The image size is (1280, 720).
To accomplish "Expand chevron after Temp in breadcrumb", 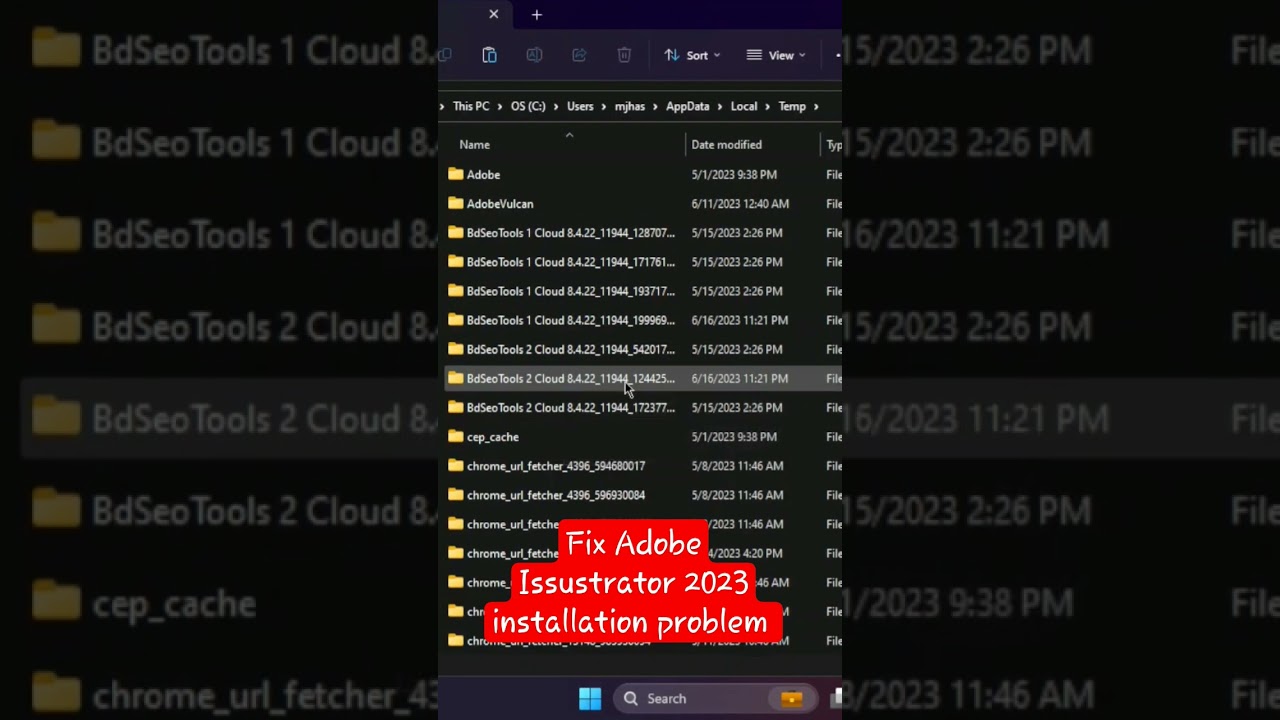I will tap(816, 106).
